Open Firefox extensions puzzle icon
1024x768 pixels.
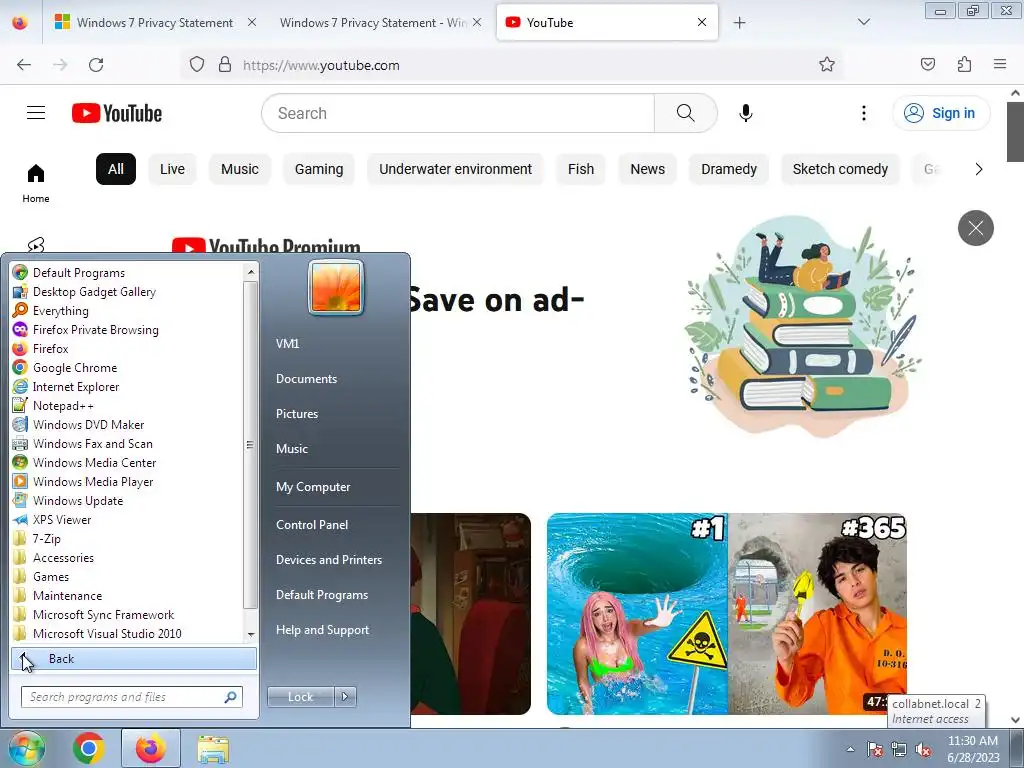(964, 64)
